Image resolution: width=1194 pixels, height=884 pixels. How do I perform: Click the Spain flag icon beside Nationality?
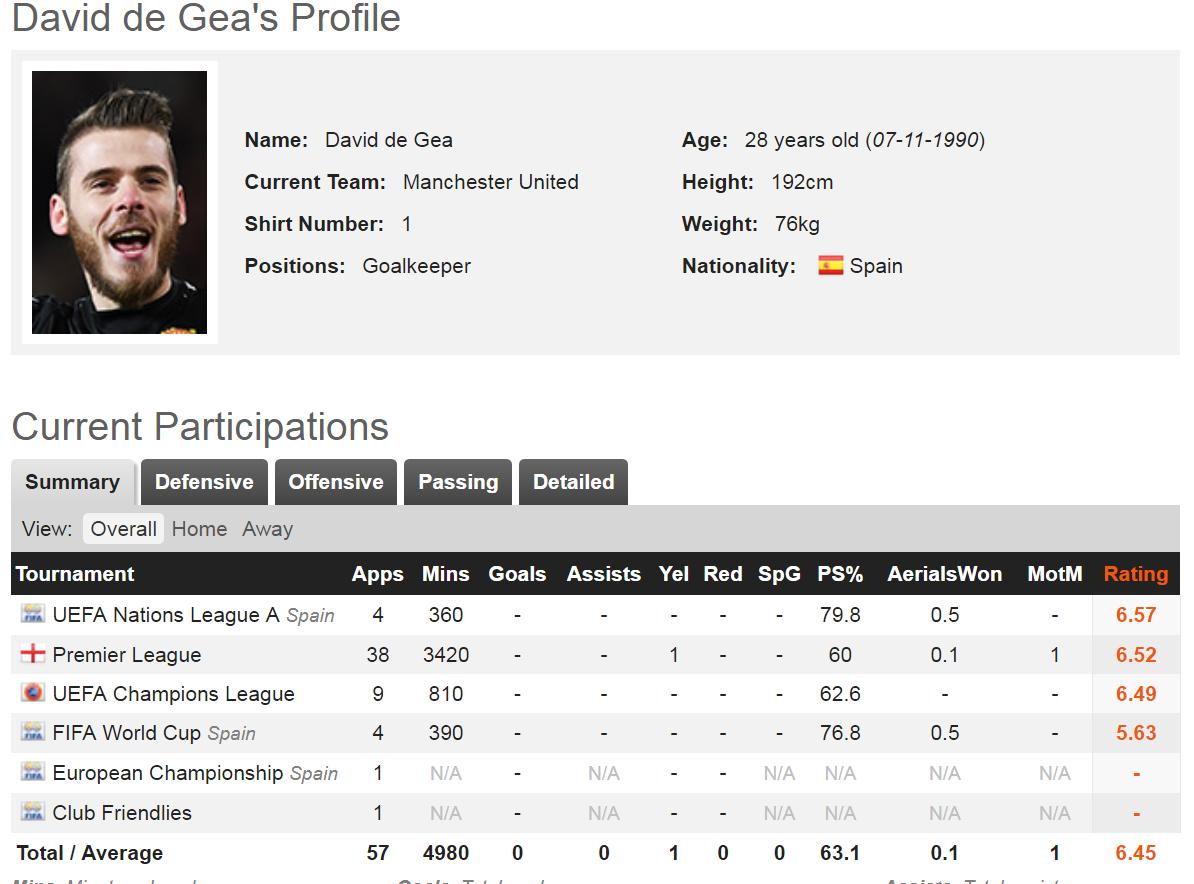click(830, 266)
